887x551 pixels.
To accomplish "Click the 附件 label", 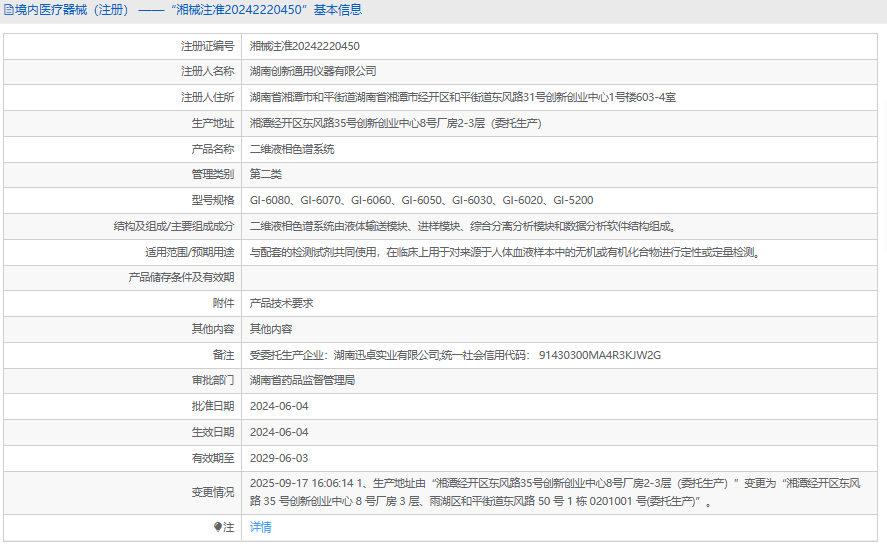I will coord(223,303).
